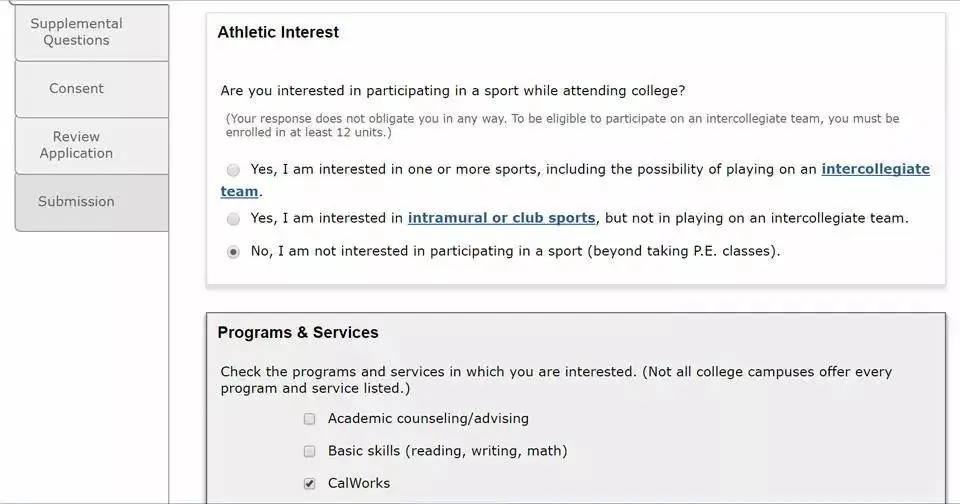
Task: Switch to the Review Application tab
Action: 77,145
